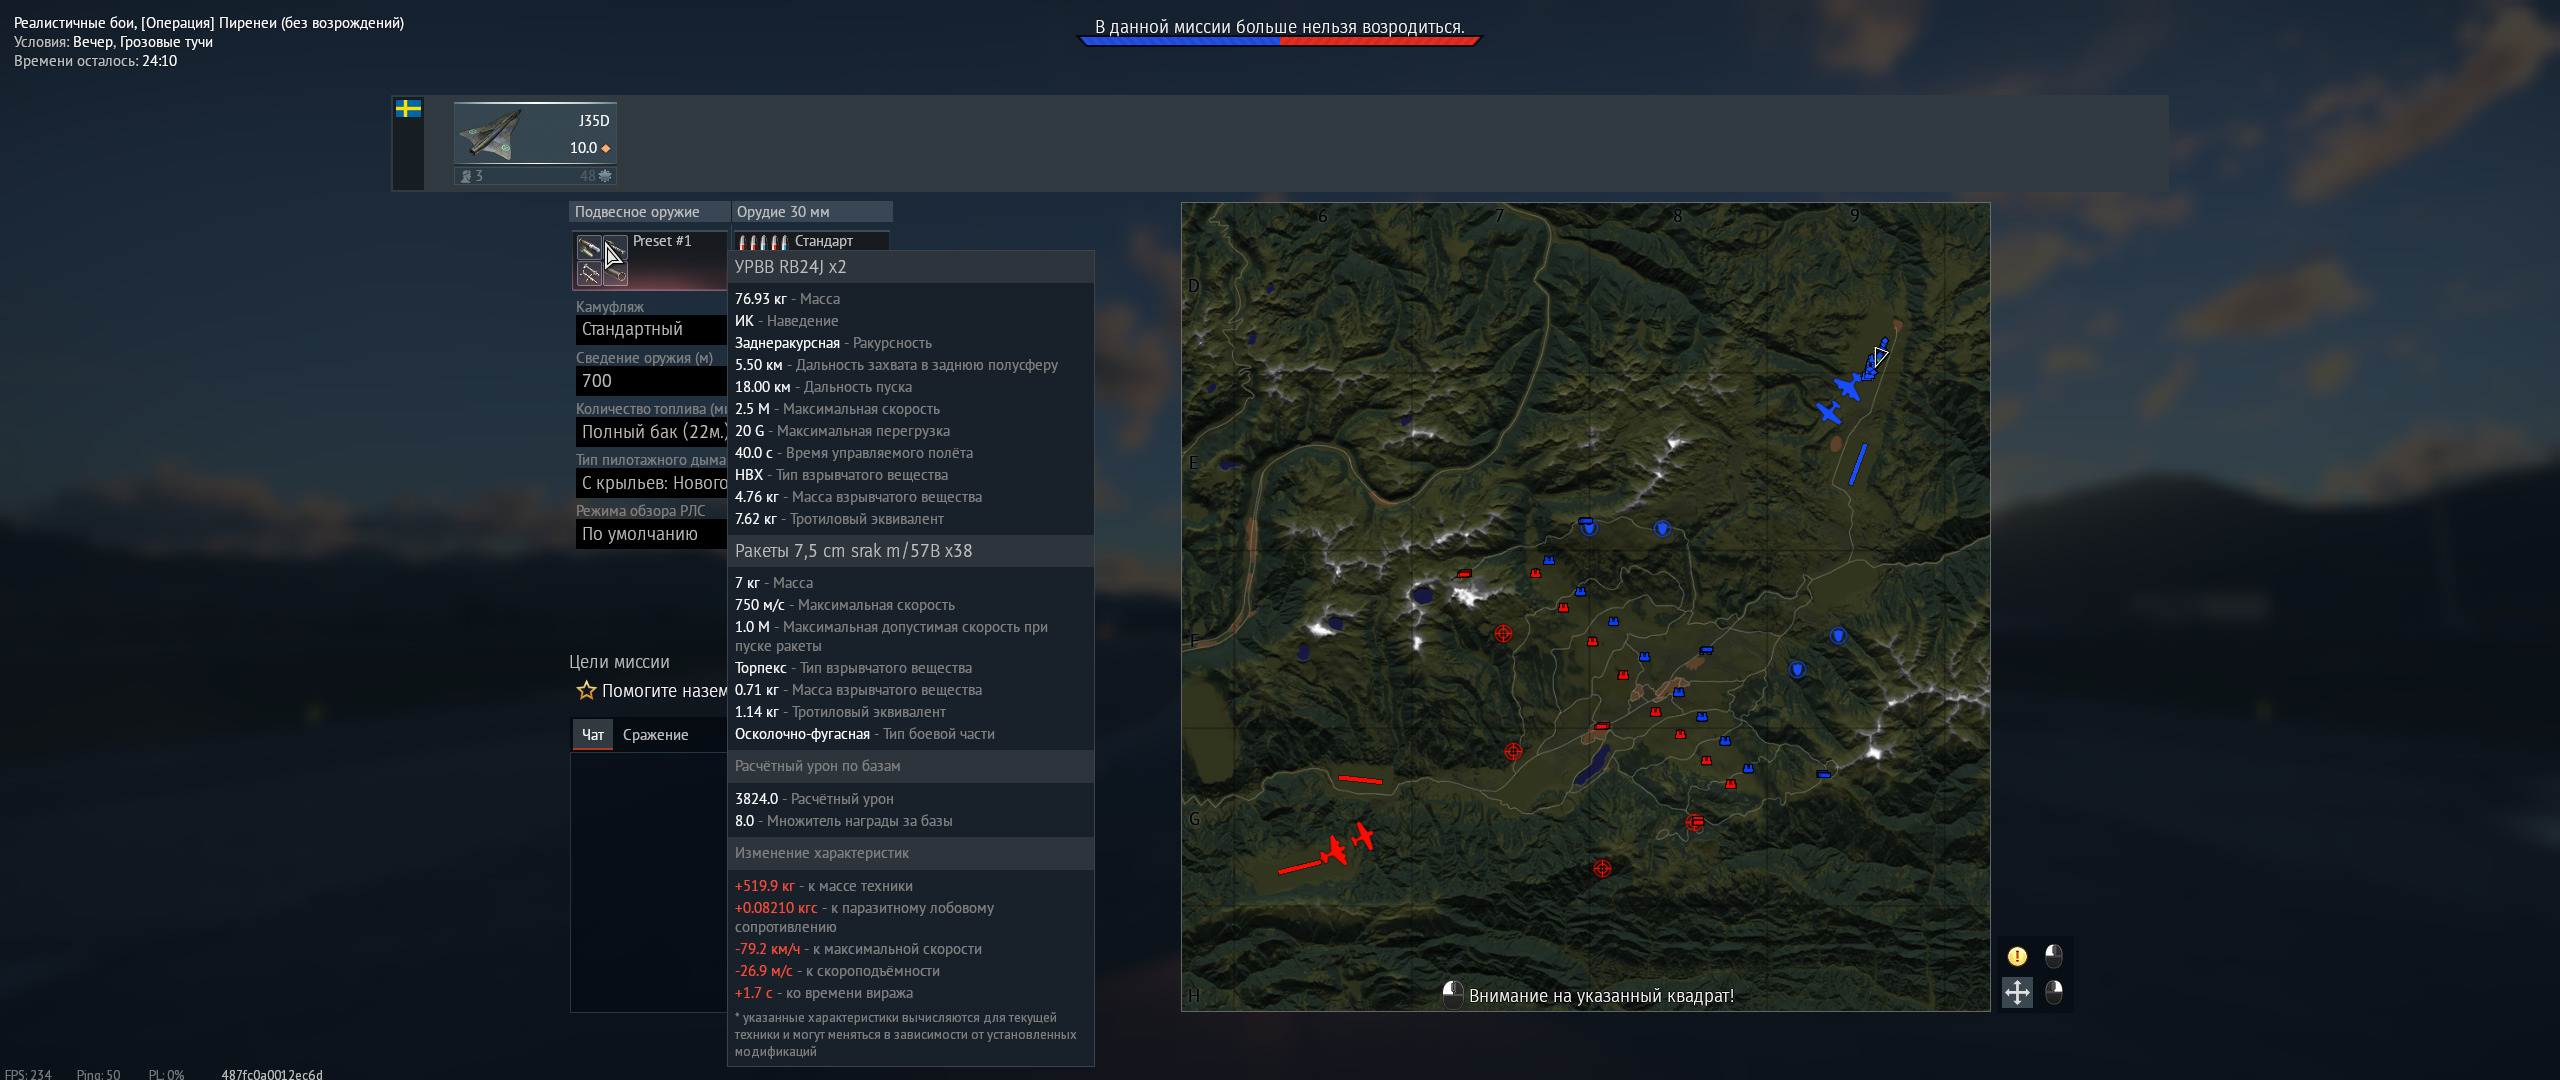Switch to the Сражение tab
The width and height of the screenshot is (2560, 1080).
pyautogui.click(x=655, y=735)
